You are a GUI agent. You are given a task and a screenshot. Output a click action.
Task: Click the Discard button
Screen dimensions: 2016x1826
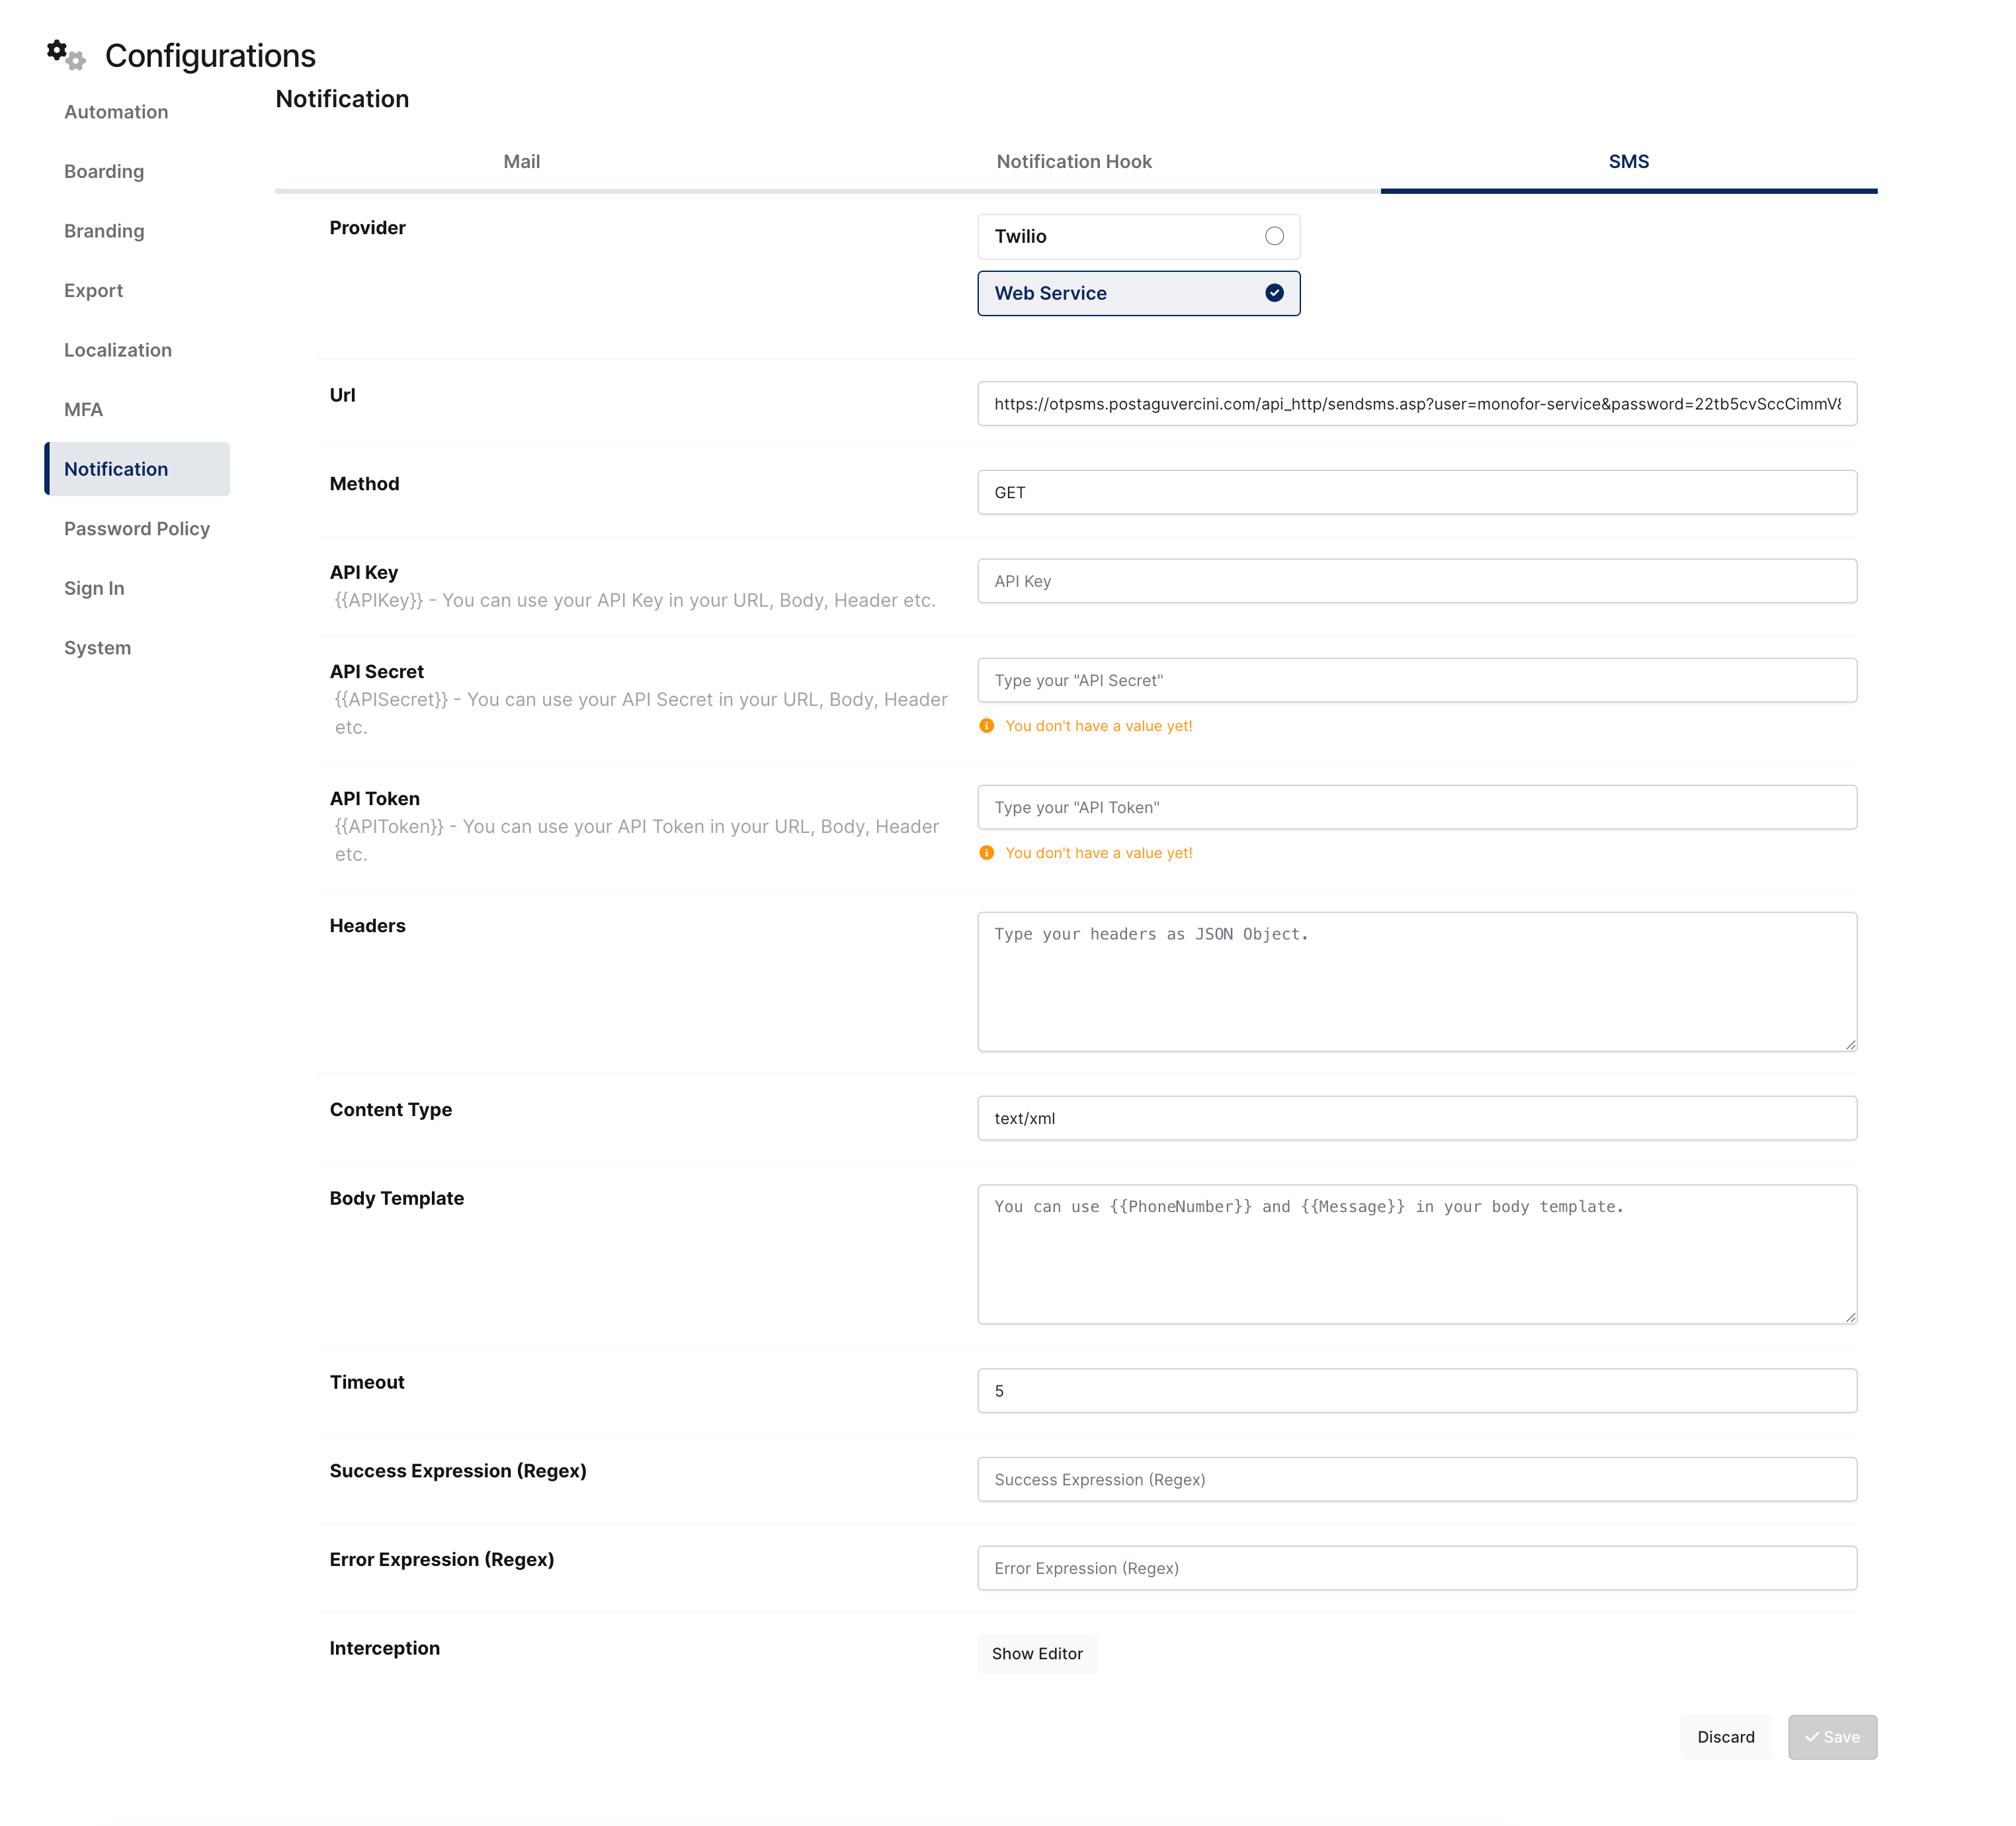tap(1725, 1737)
